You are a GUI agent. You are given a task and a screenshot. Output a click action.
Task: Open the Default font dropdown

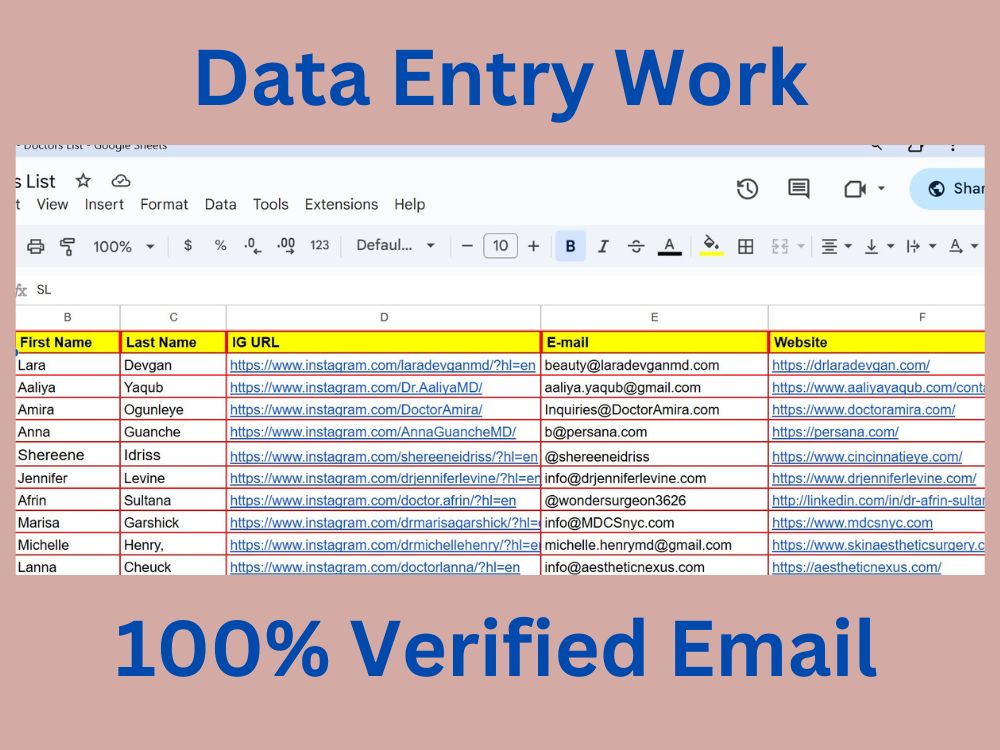pyautogui.click(x=395, y=246)
